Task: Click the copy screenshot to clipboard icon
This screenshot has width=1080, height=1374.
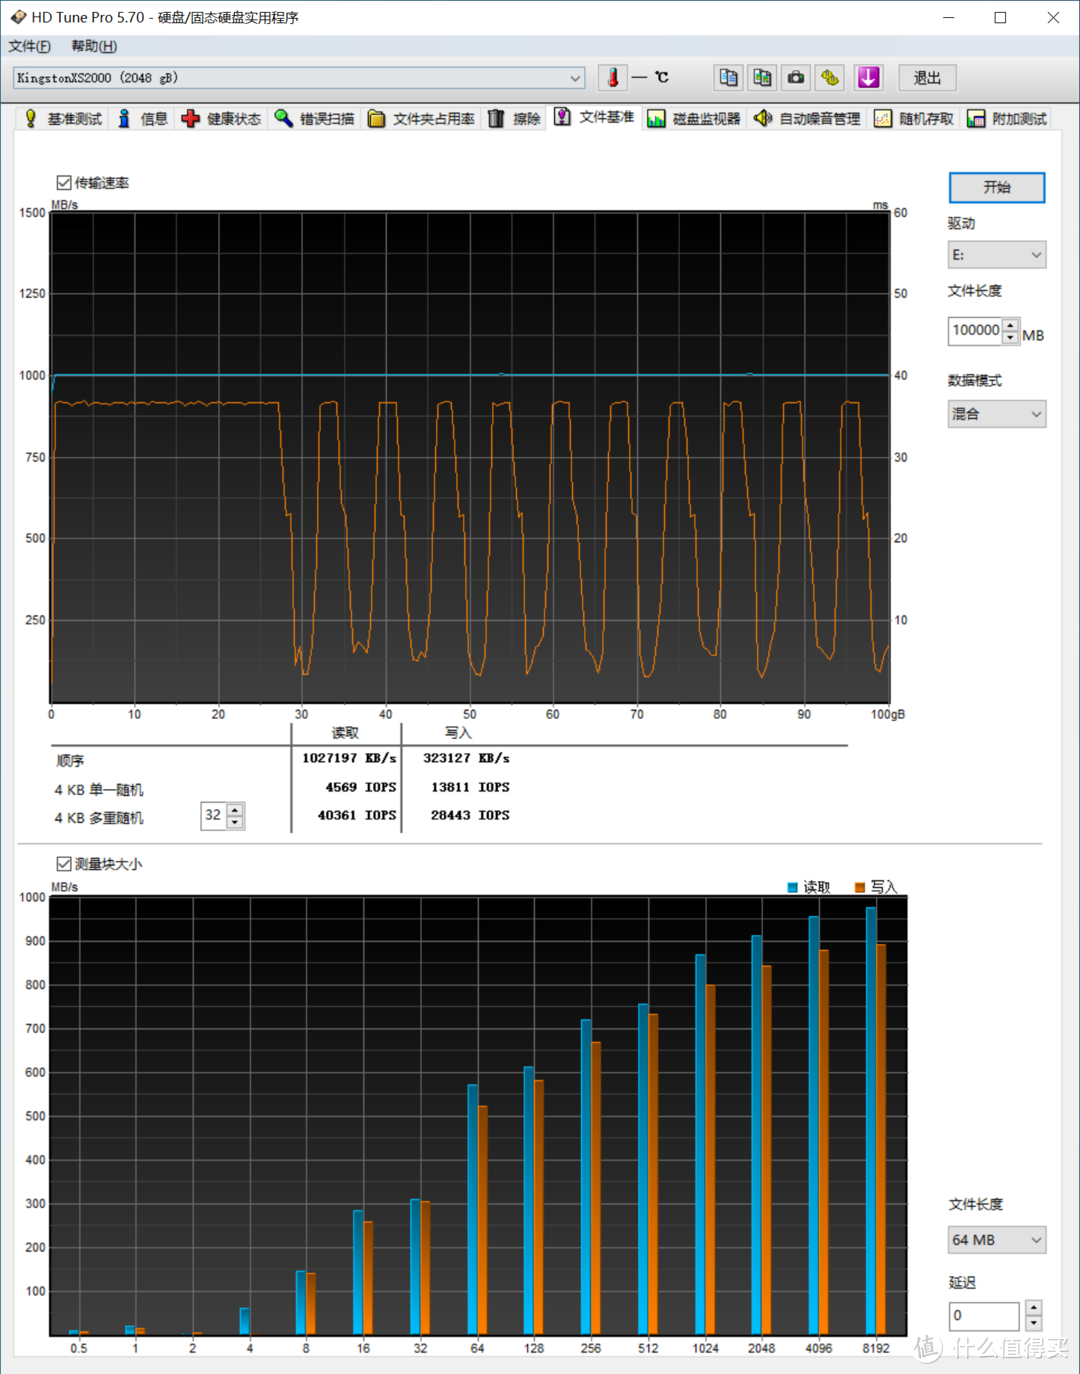Action: click(x=762, y=78)
